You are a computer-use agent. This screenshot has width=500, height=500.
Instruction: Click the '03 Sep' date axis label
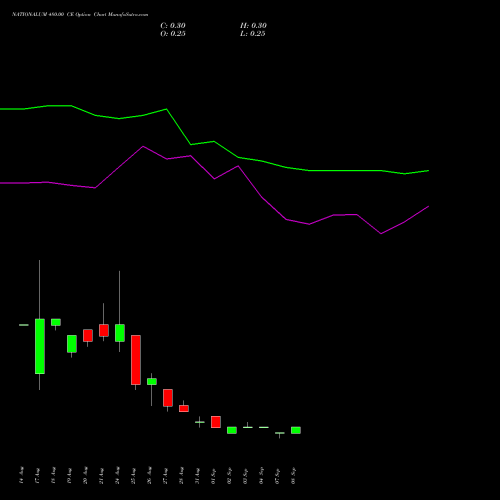tap(246, 475)
